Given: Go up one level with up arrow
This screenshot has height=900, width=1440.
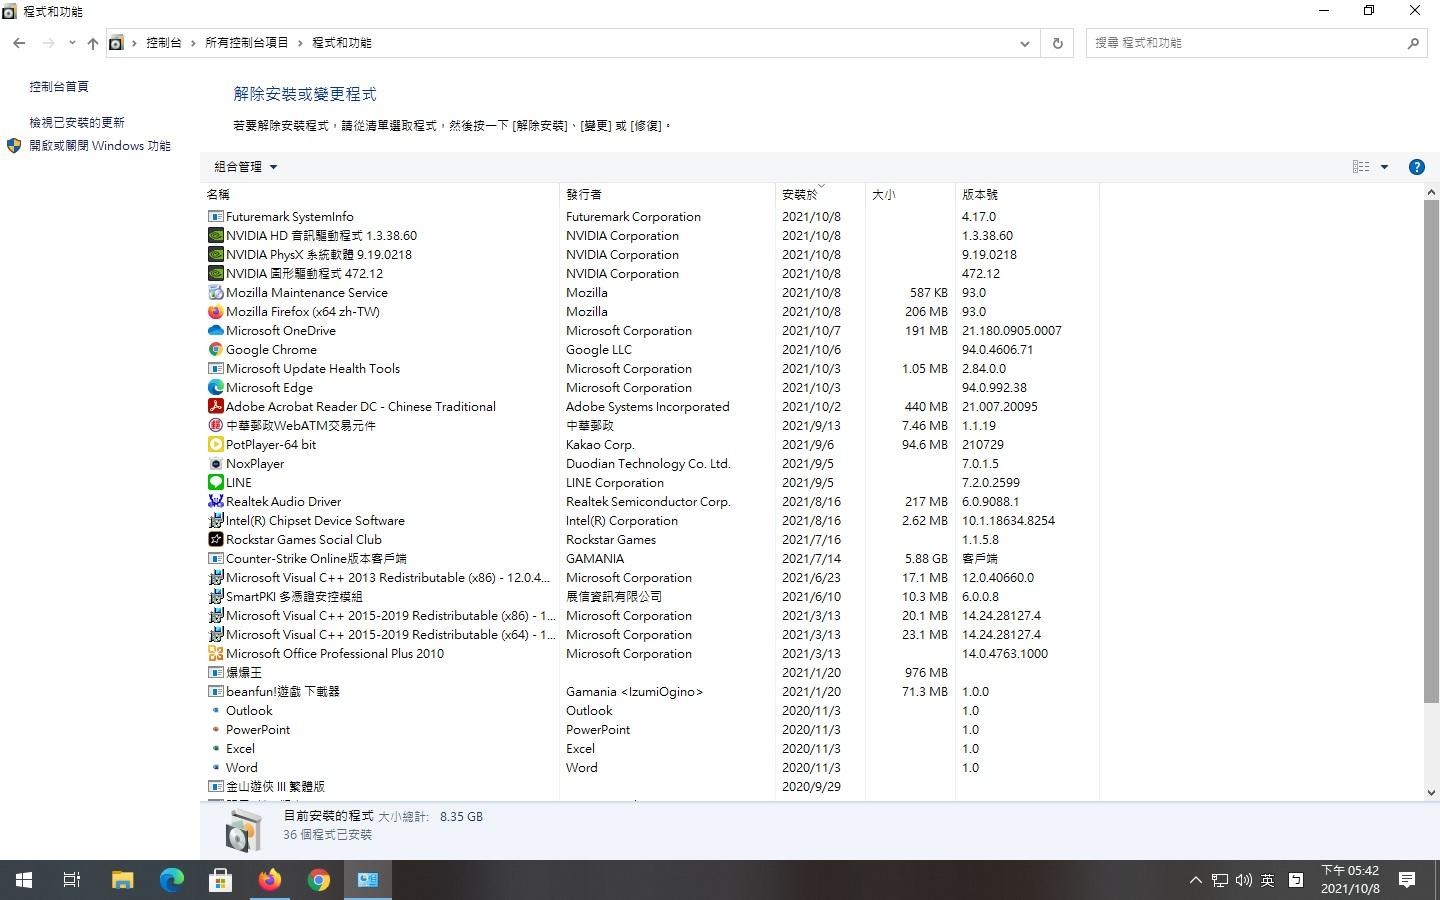Looking at the screenshot, I should click(x=93, y=43).
